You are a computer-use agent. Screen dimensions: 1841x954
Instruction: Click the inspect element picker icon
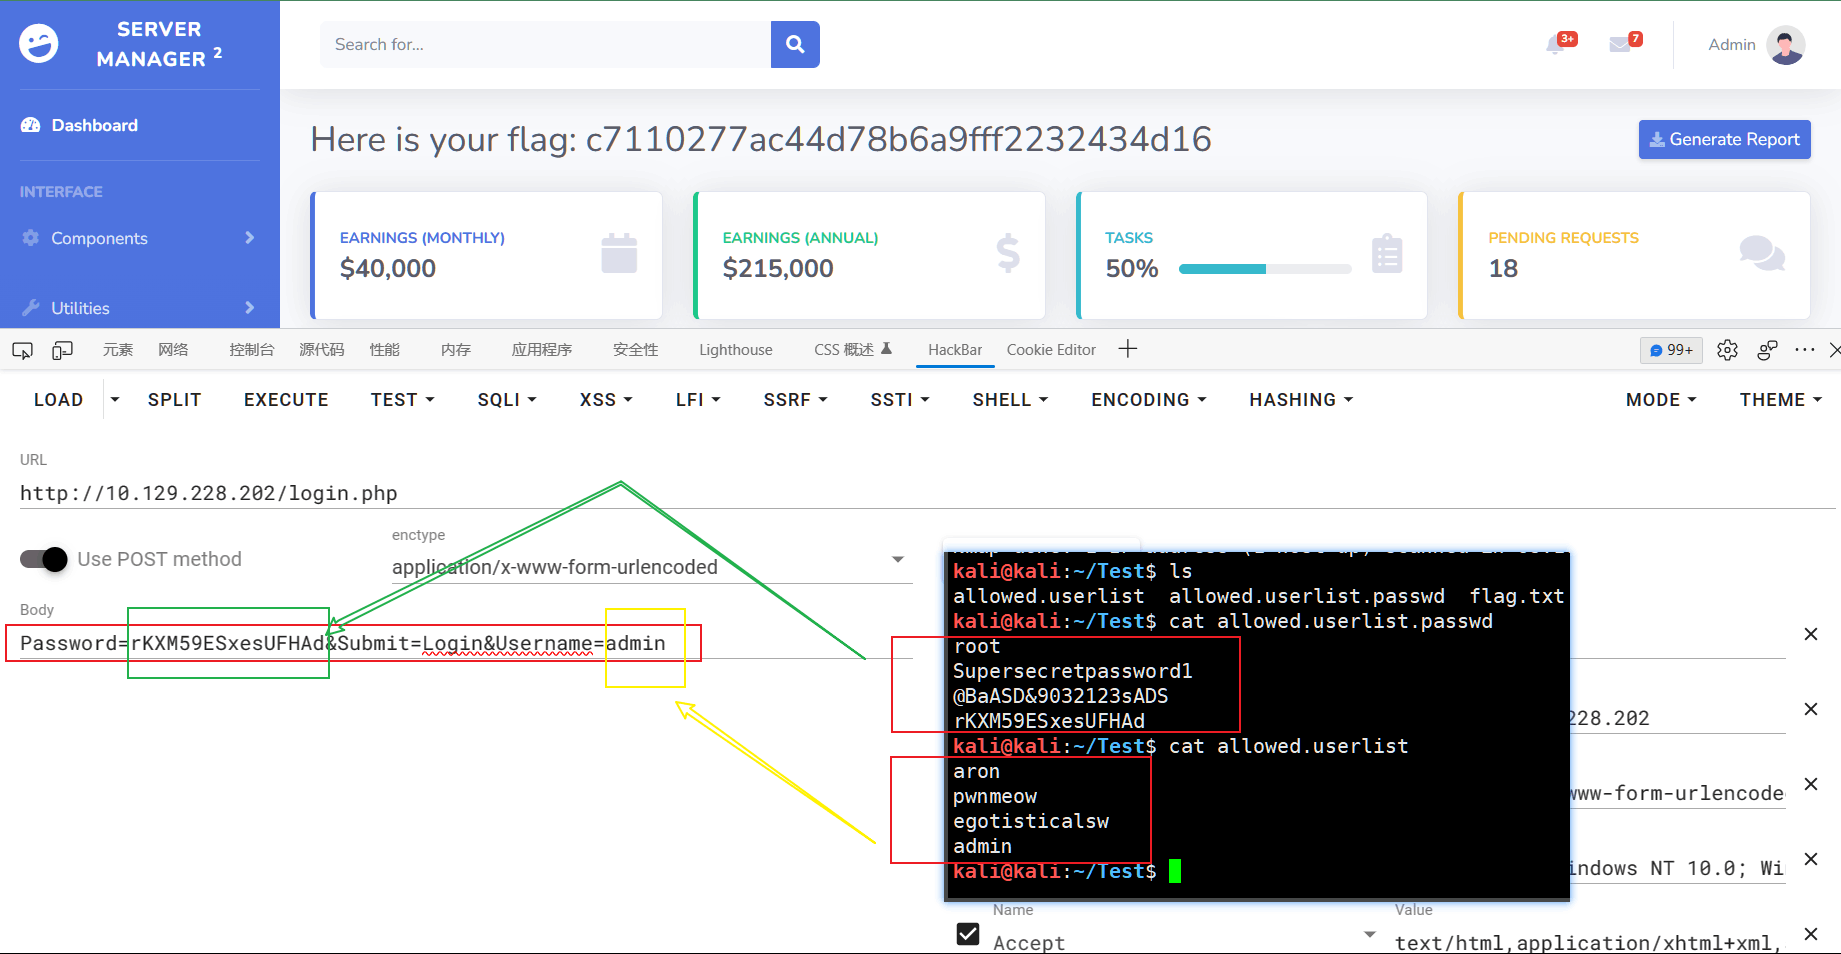(22, 350)
